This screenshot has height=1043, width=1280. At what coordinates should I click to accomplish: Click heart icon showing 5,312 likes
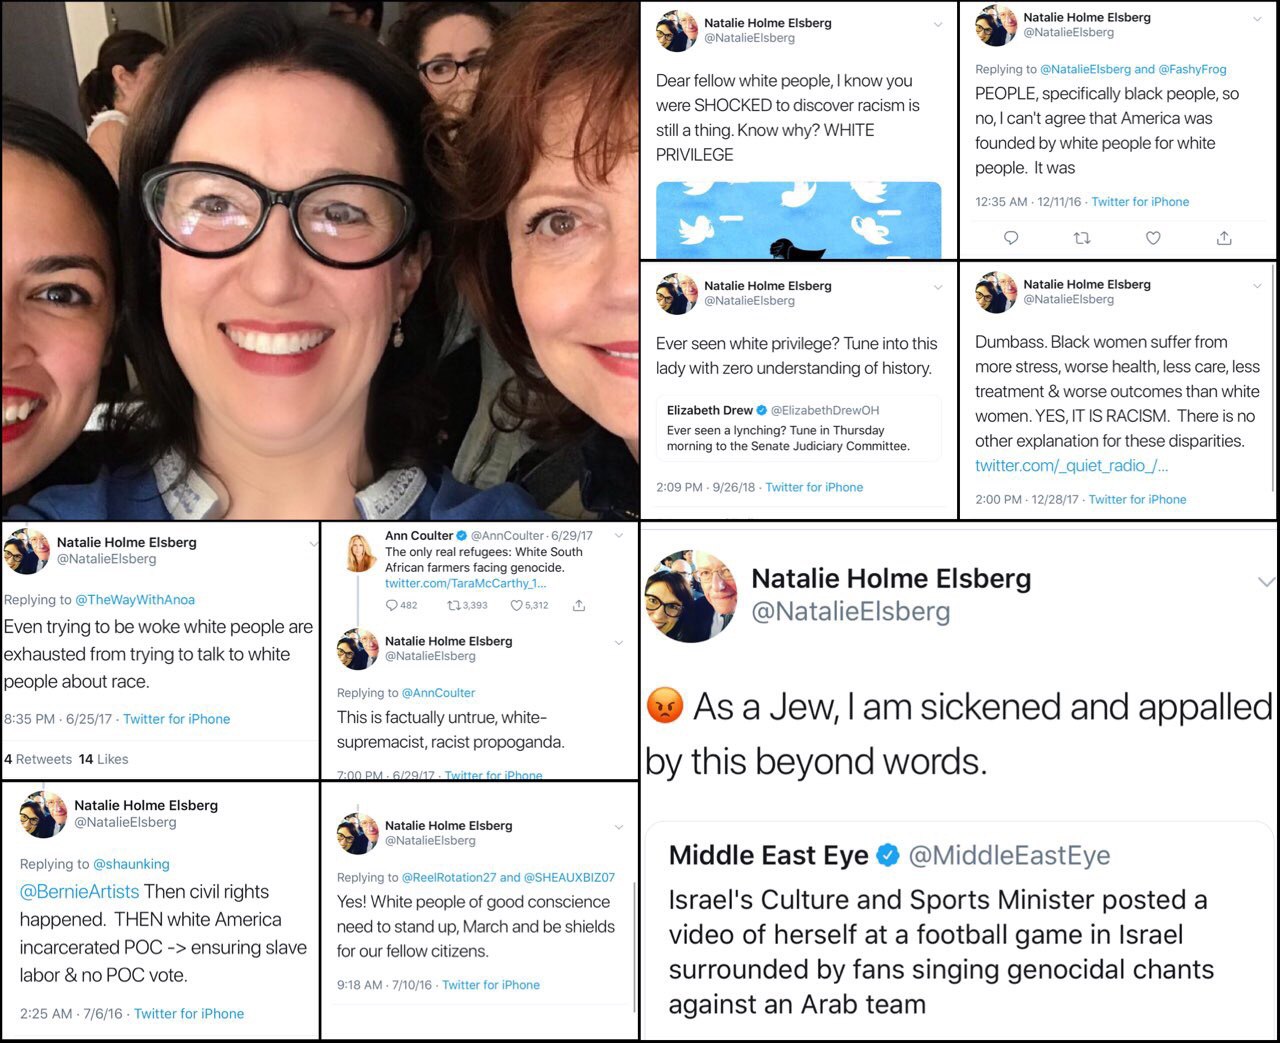[516, 605]
